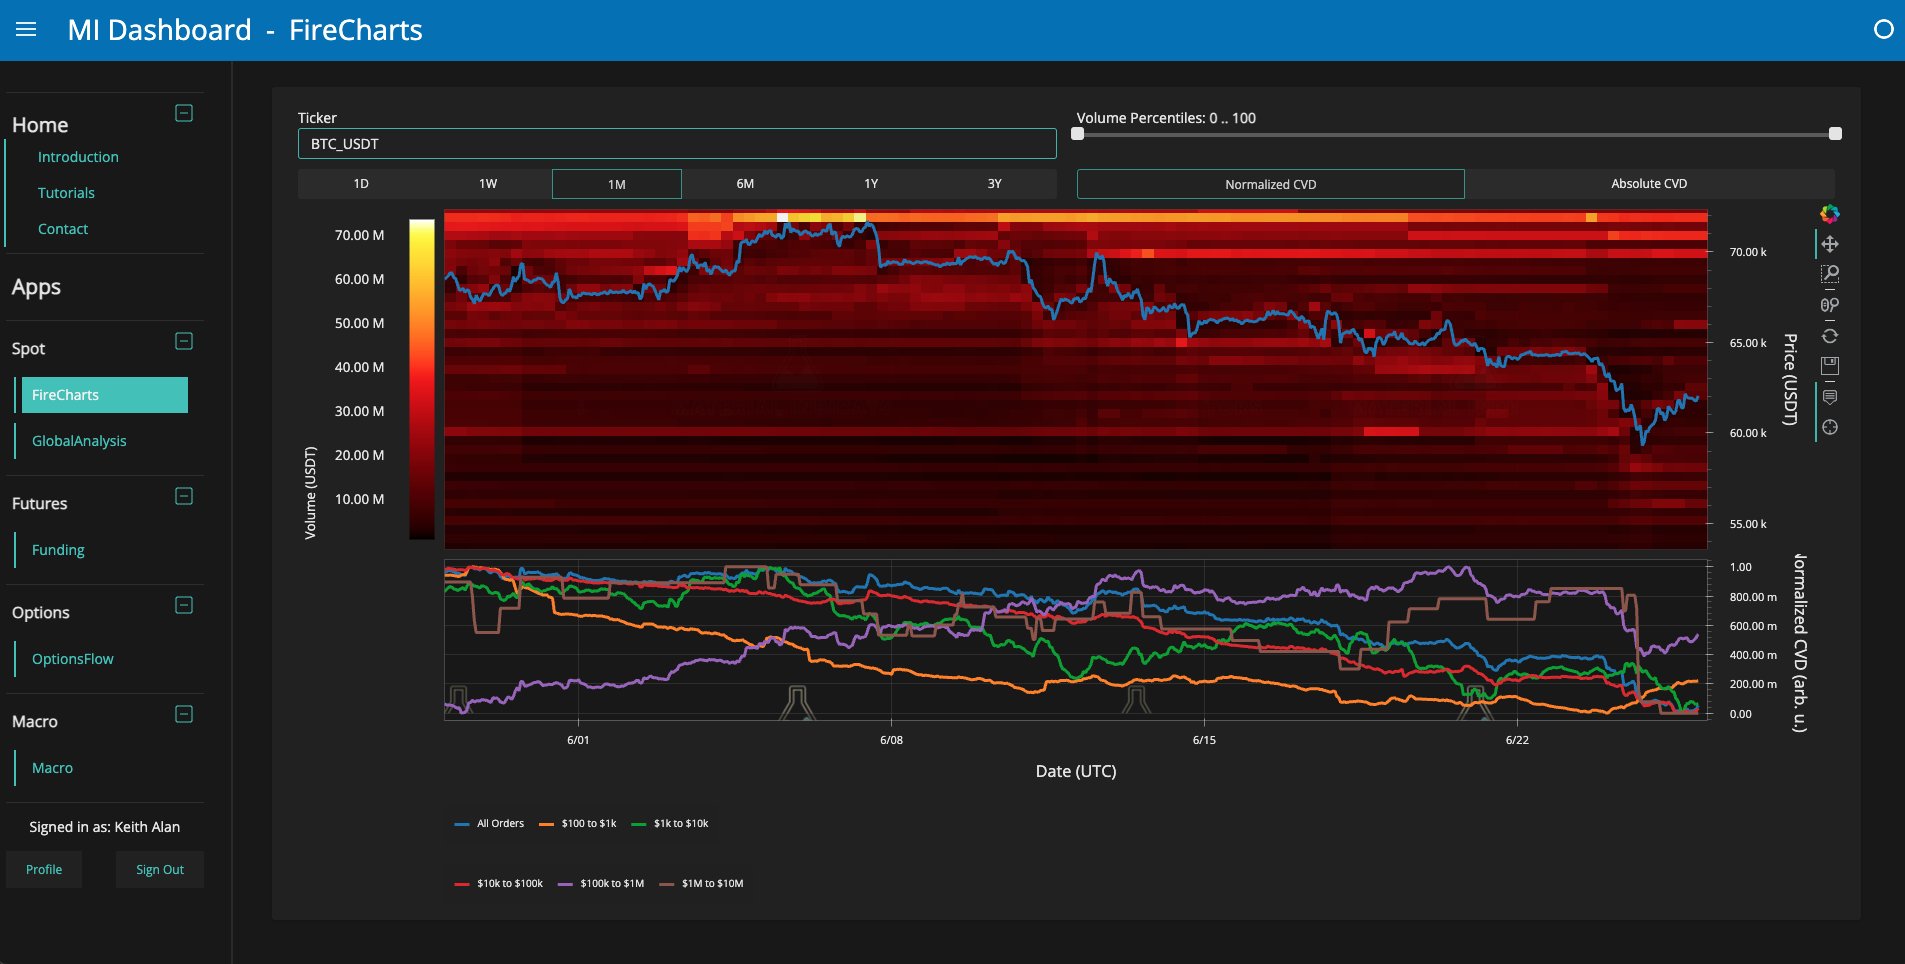Image resolution: width=1905 pixels, height=964 pixels.
Task: Click the Bokeh logo icon
Action: 1830,214
